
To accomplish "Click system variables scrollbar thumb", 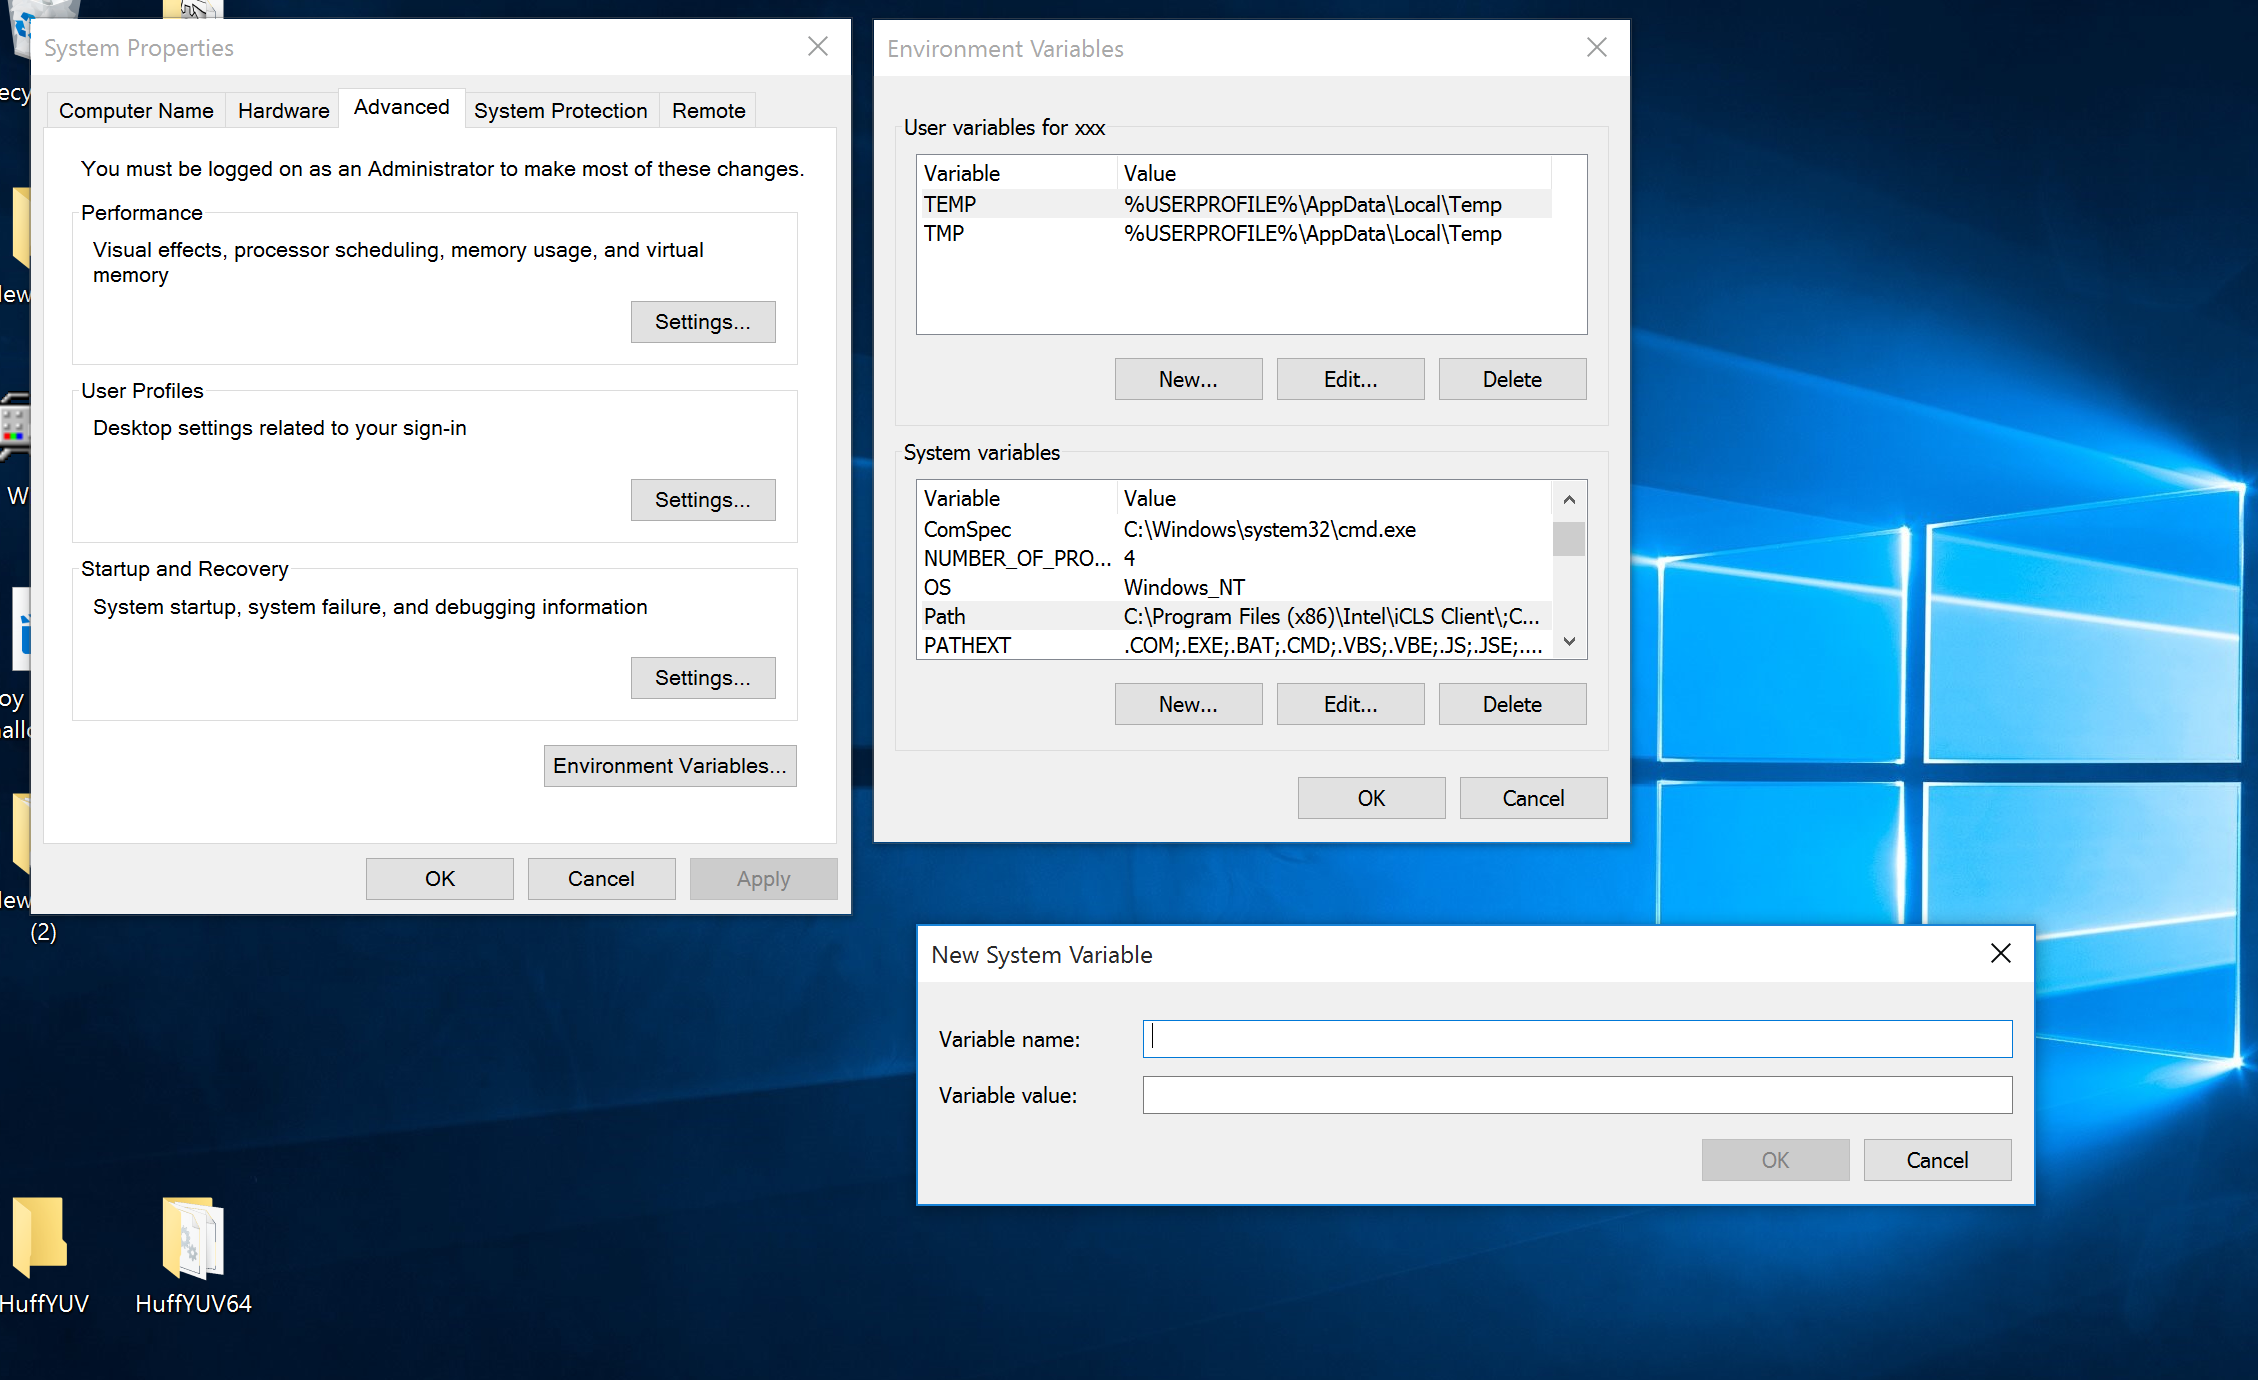I will point(1569,538).
